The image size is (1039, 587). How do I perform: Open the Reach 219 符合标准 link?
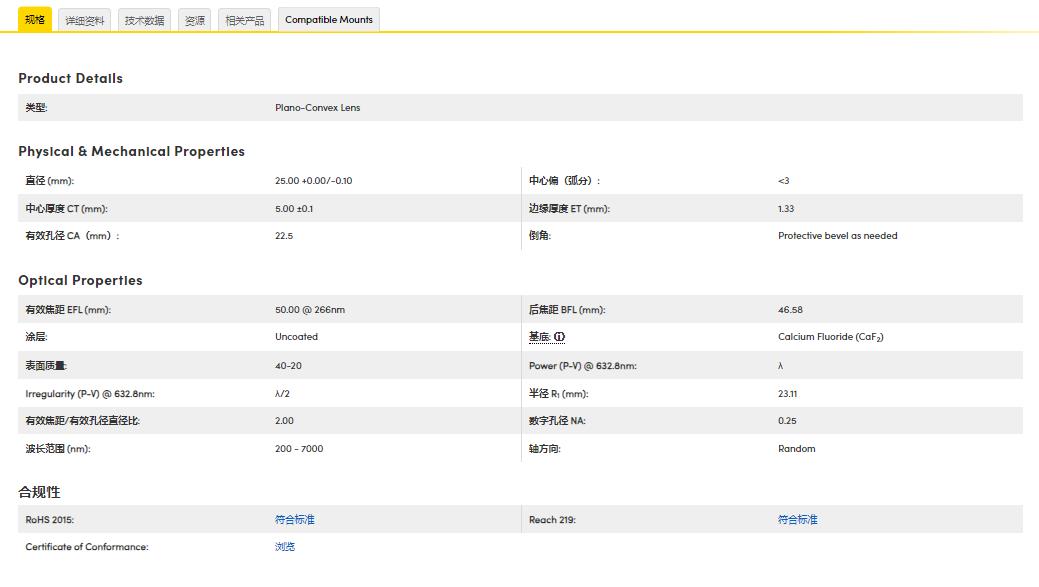tap(798, 519)
